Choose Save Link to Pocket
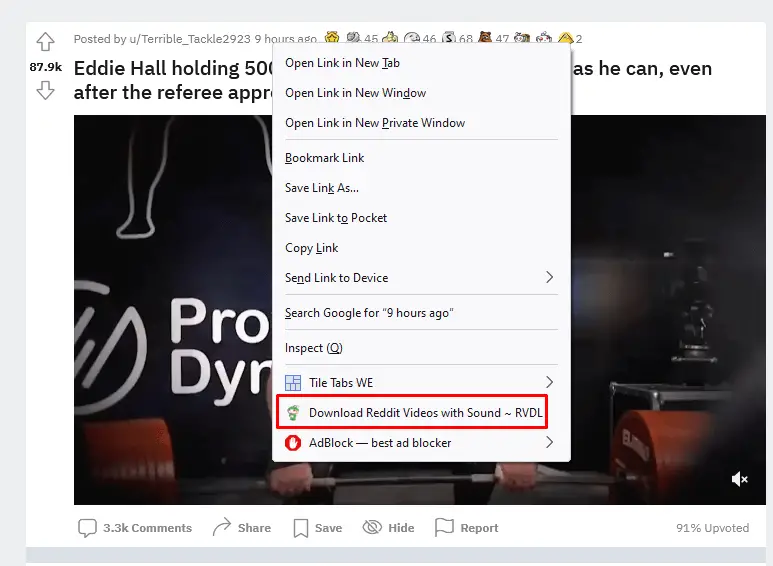This screenshot has width=773, height=566. (x=422, y=218)
